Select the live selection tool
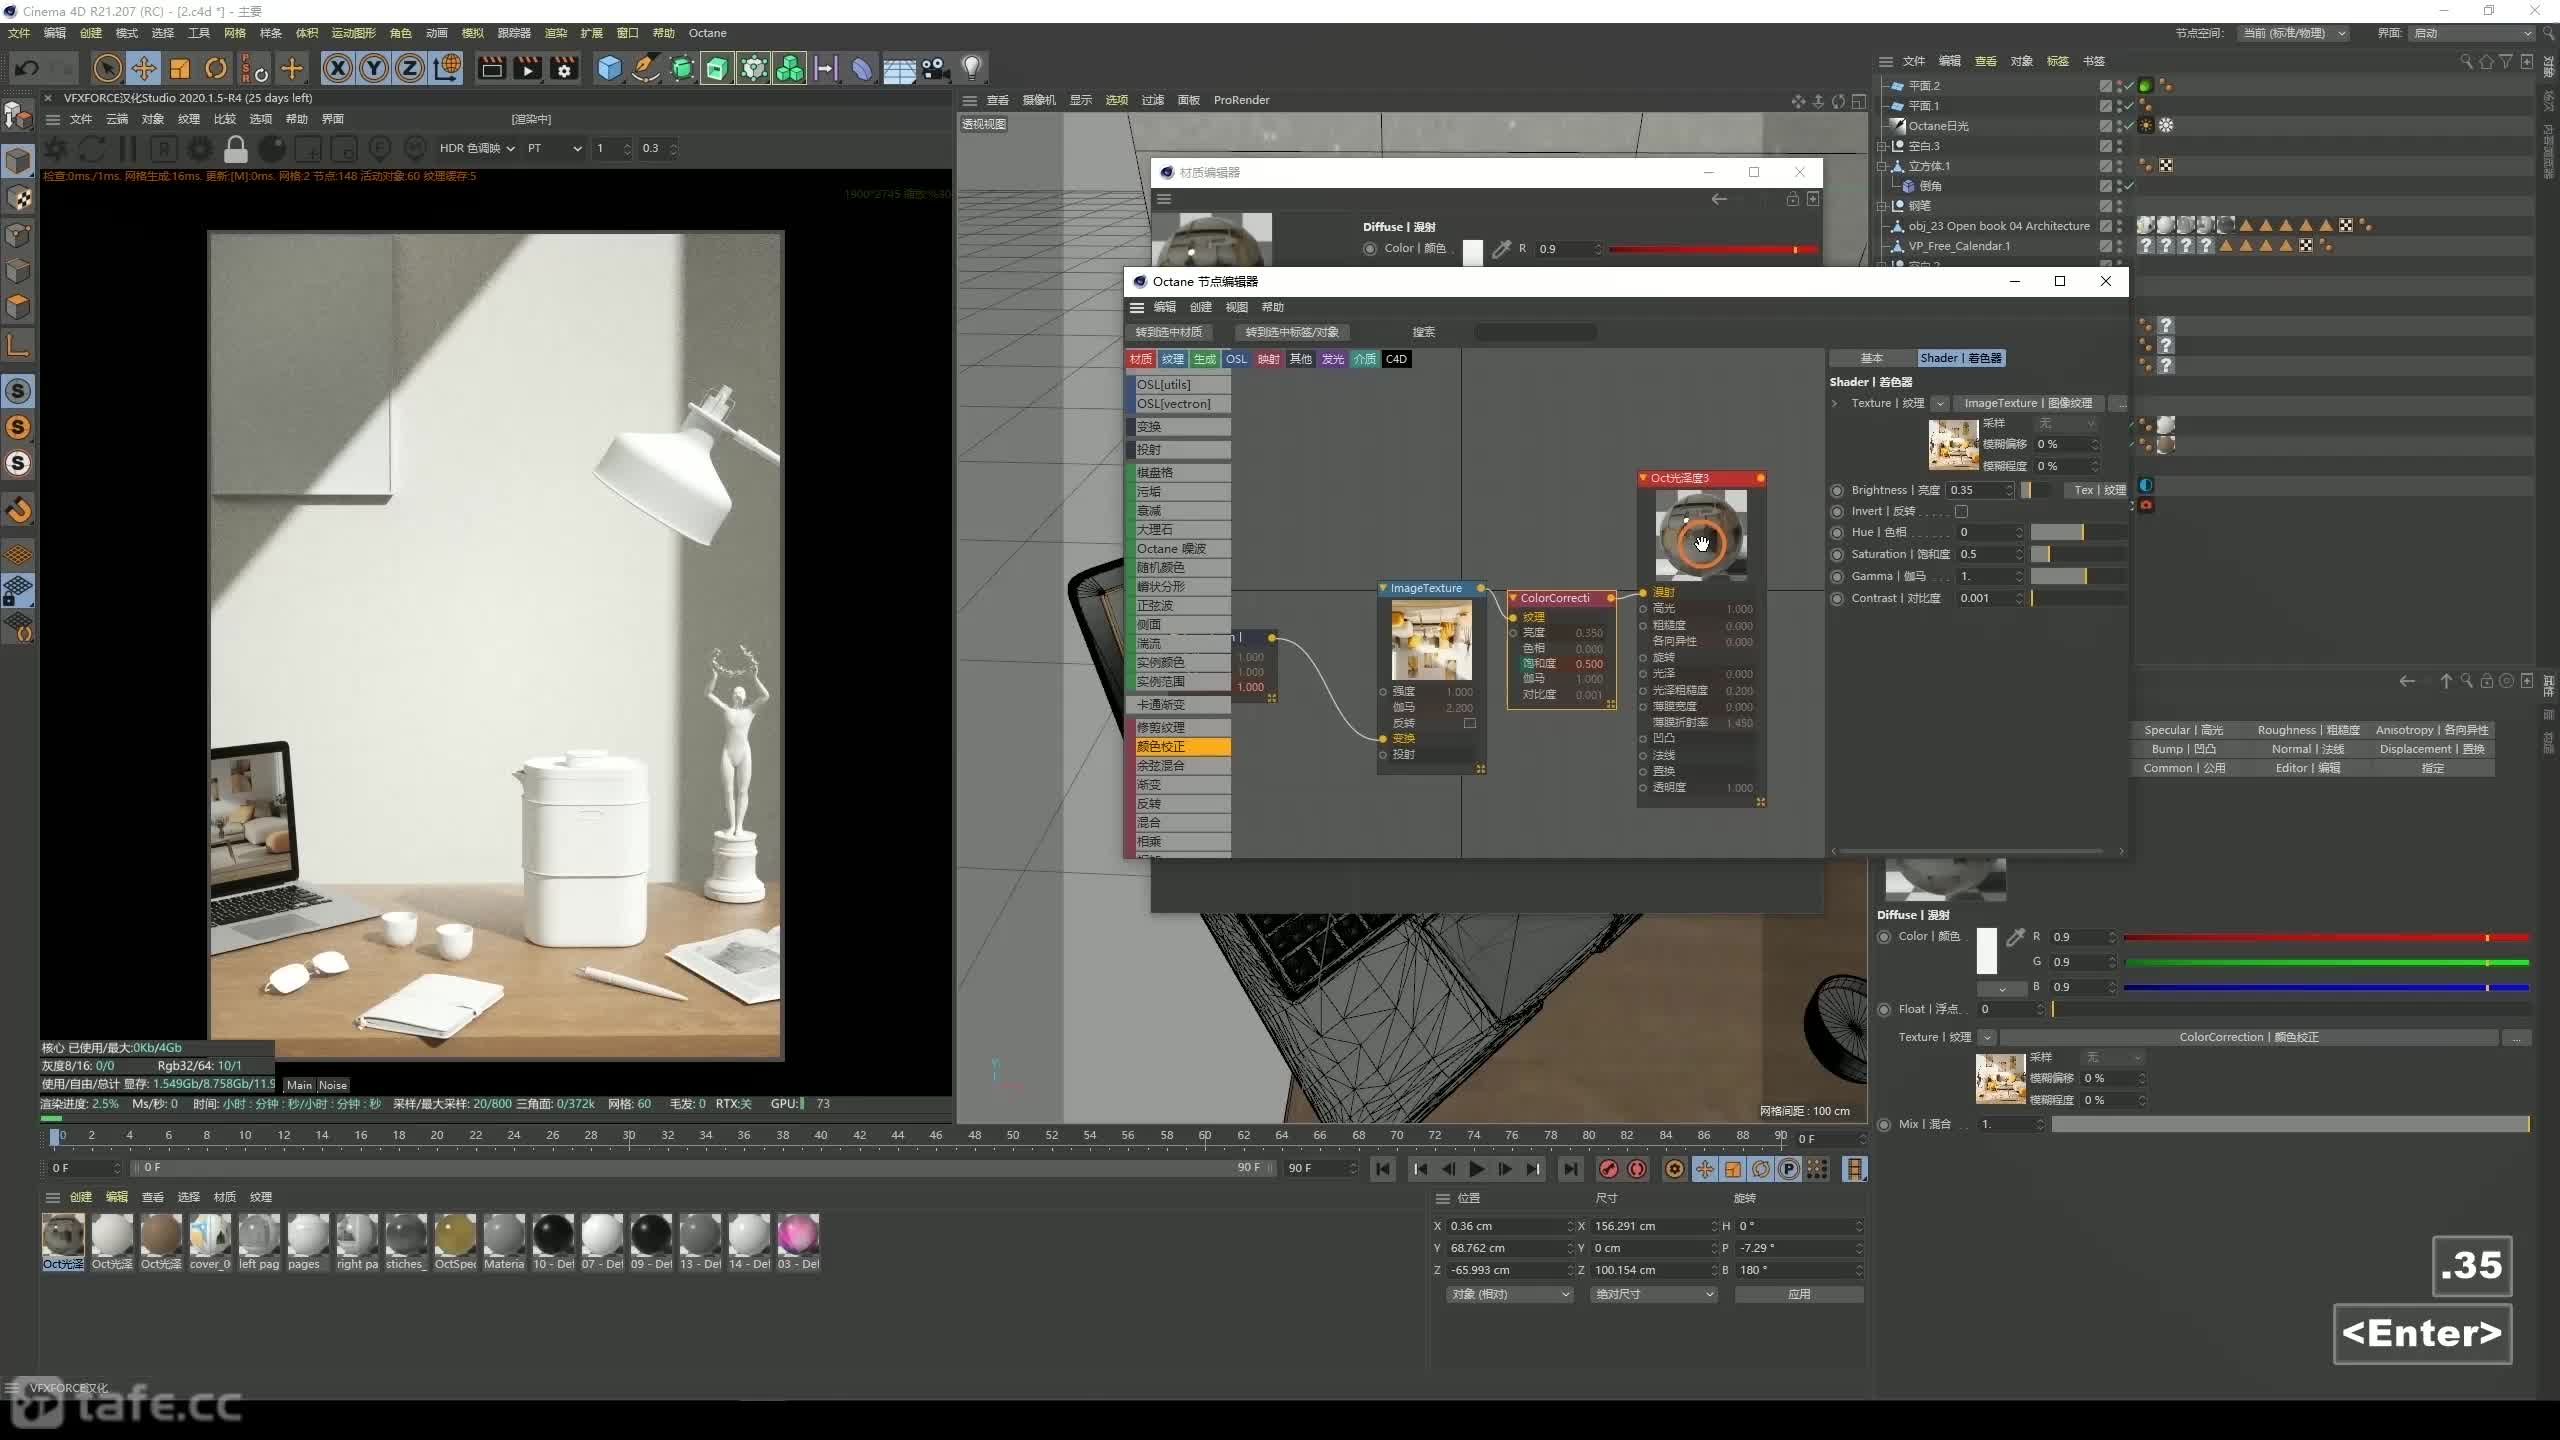This screenshot has width=2560, height=1440. [107, 68]
